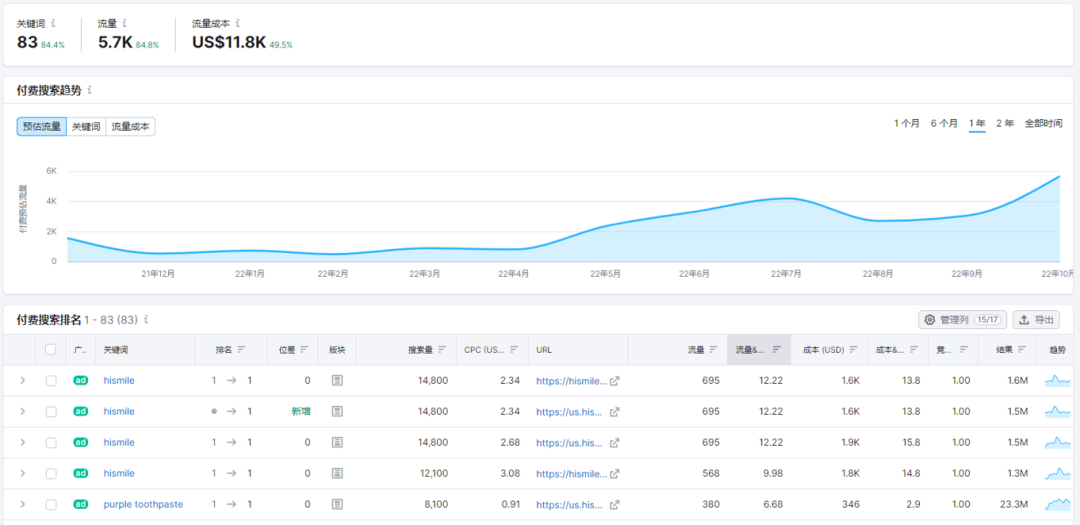Expand the 1.6M results hismile row

(22, 380)
